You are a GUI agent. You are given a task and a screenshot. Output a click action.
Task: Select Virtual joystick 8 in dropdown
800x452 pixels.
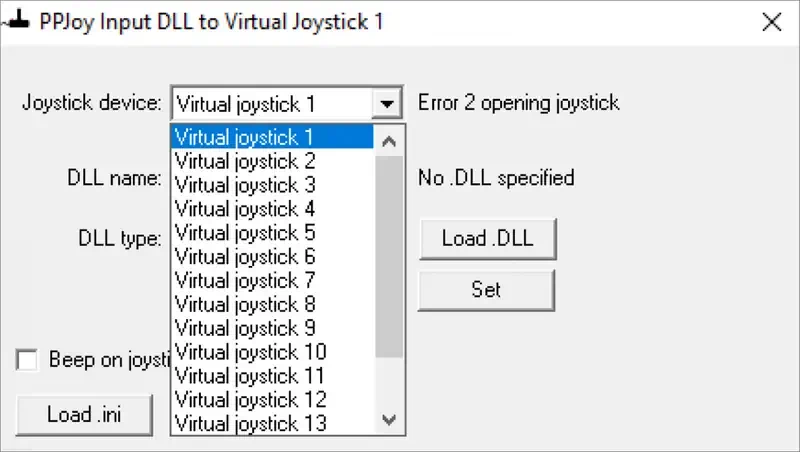pos(245,304)
